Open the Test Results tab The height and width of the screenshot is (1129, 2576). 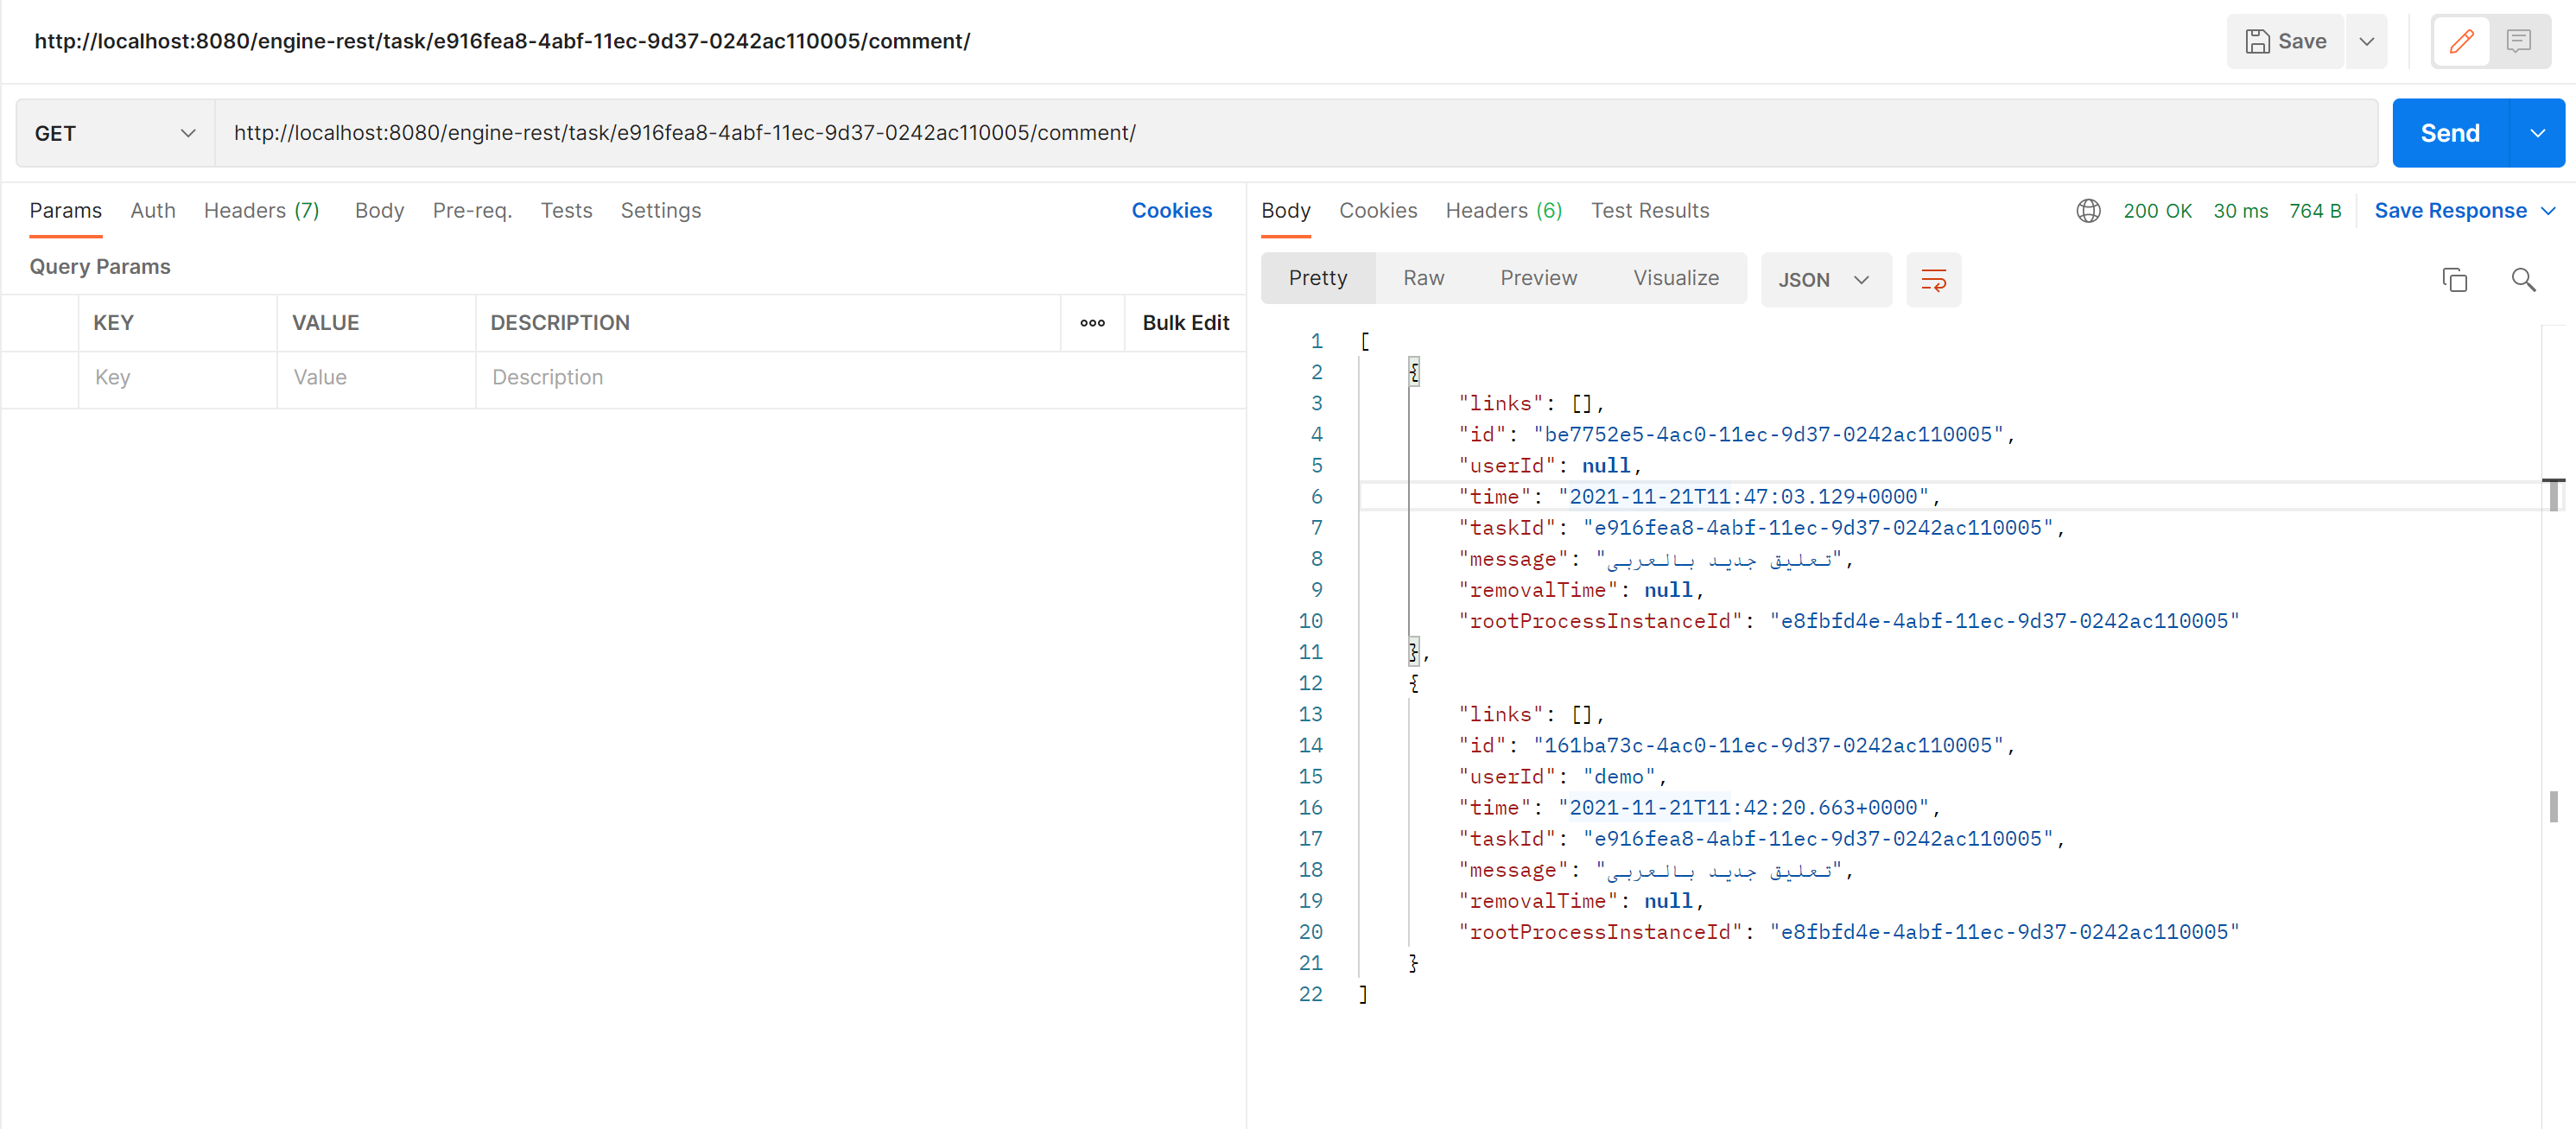pyautogui.click(x=1650, y=211)
